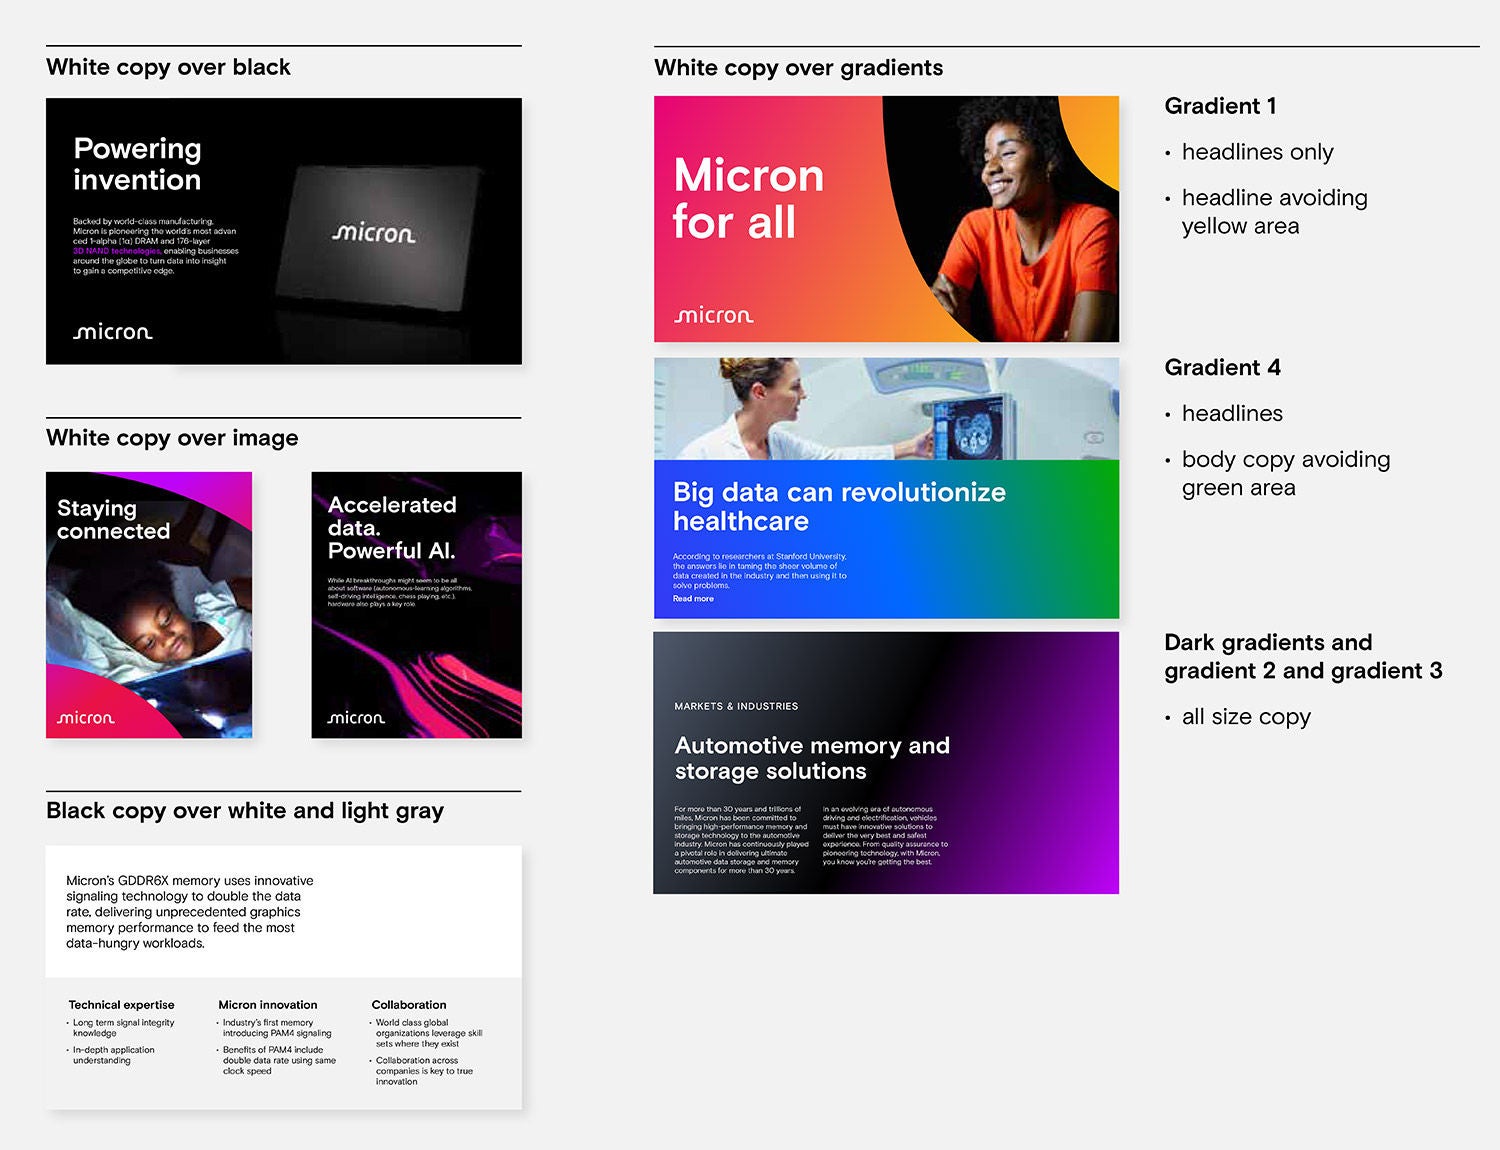
Task: Click the "Backed by world-class manufacturing" body copy
Action: [x=156, y=246]
